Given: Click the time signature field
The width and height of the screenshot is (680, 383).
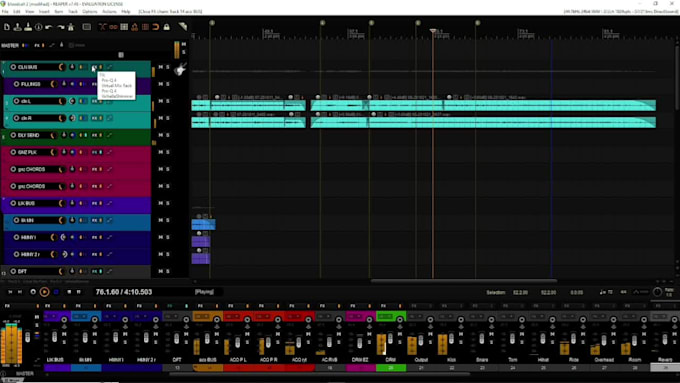Looking at the screenshot, I should click(x=624, y=292).
